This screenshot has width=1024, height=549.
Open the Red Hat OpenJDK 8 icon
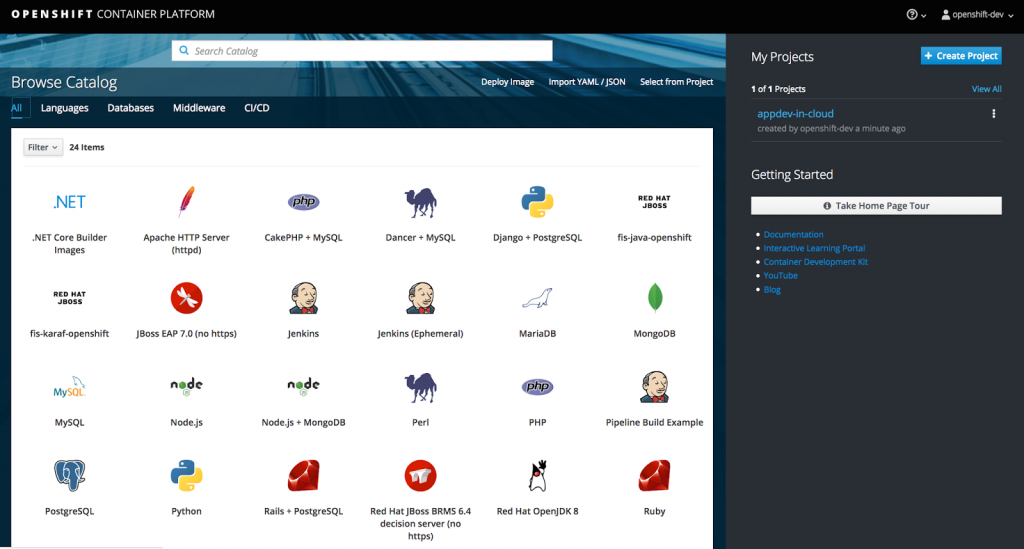click(537, 475)
